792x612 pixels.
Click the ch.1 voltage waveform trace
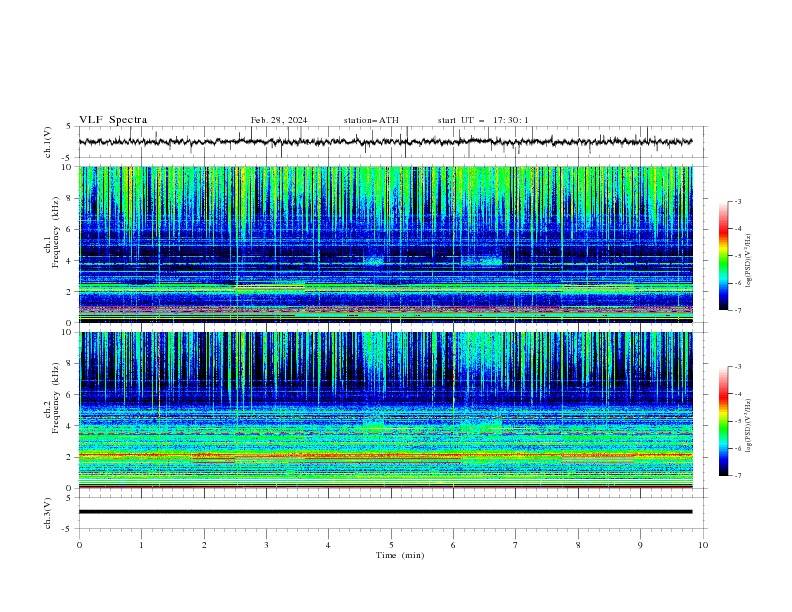[385, 142]
